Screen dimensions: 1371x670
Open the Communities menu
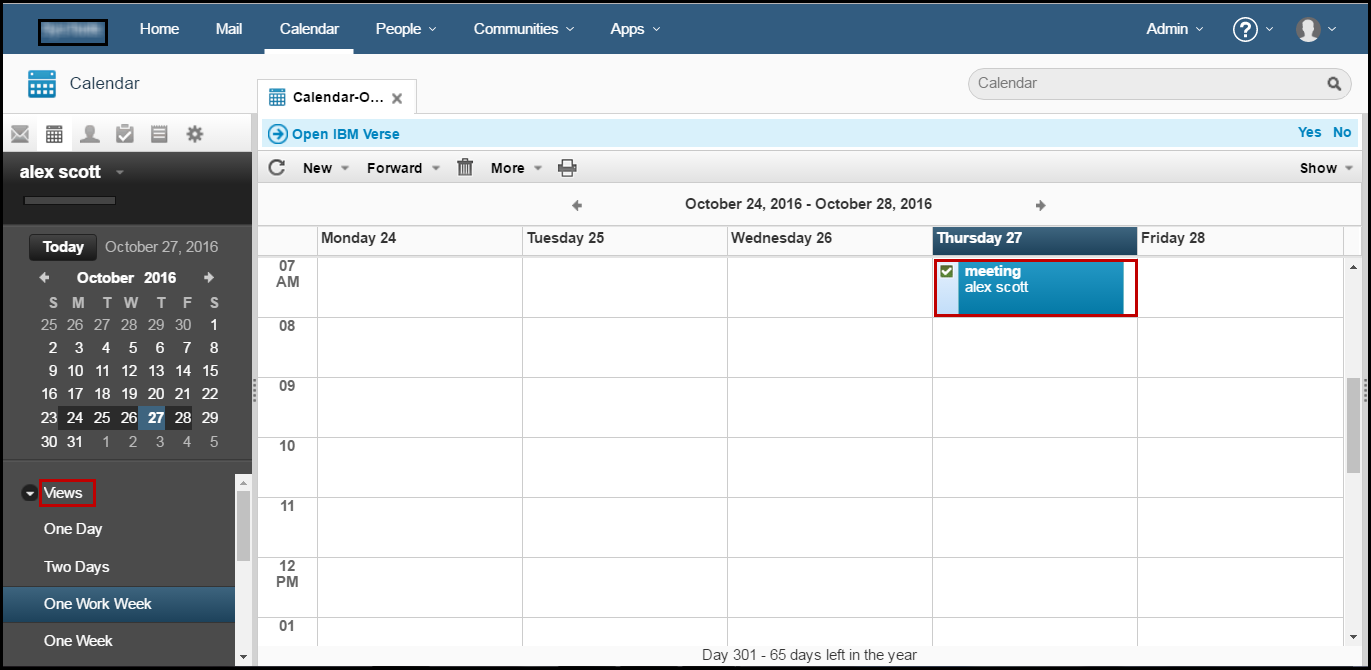pos(515,29)
